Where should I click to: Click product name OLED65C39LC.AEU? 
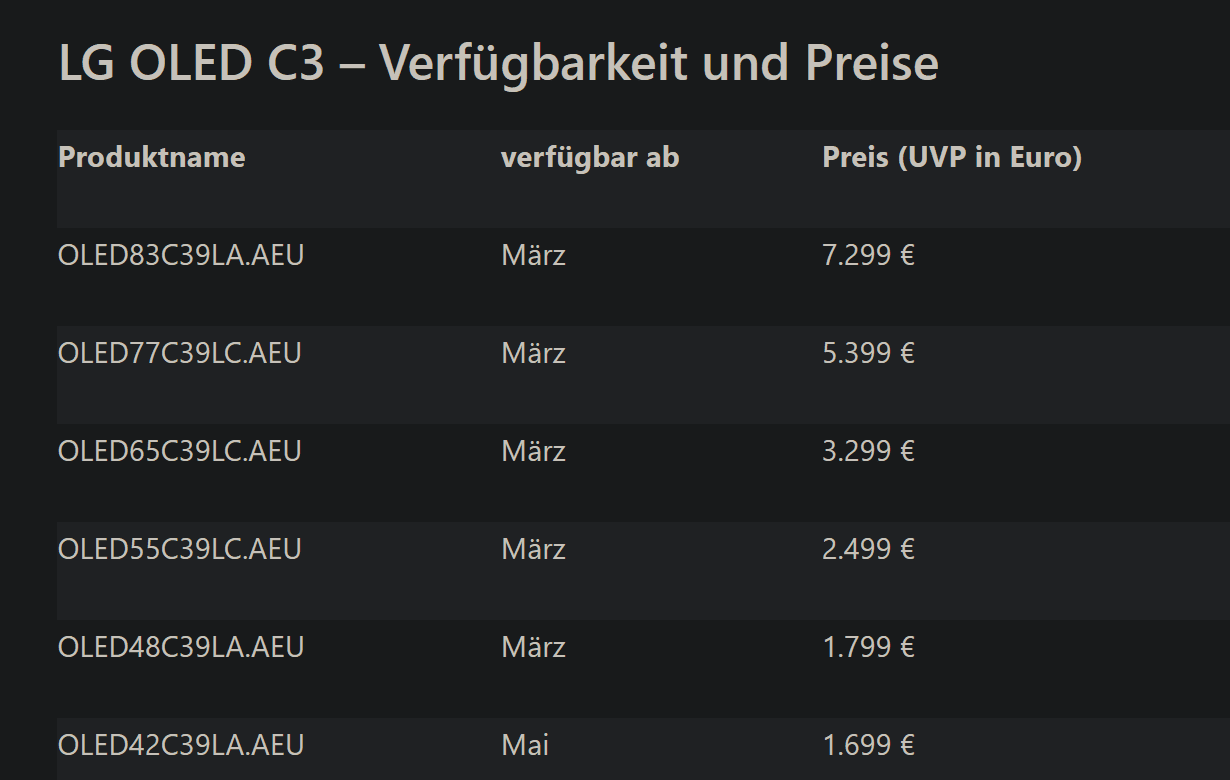pos(180,452)
